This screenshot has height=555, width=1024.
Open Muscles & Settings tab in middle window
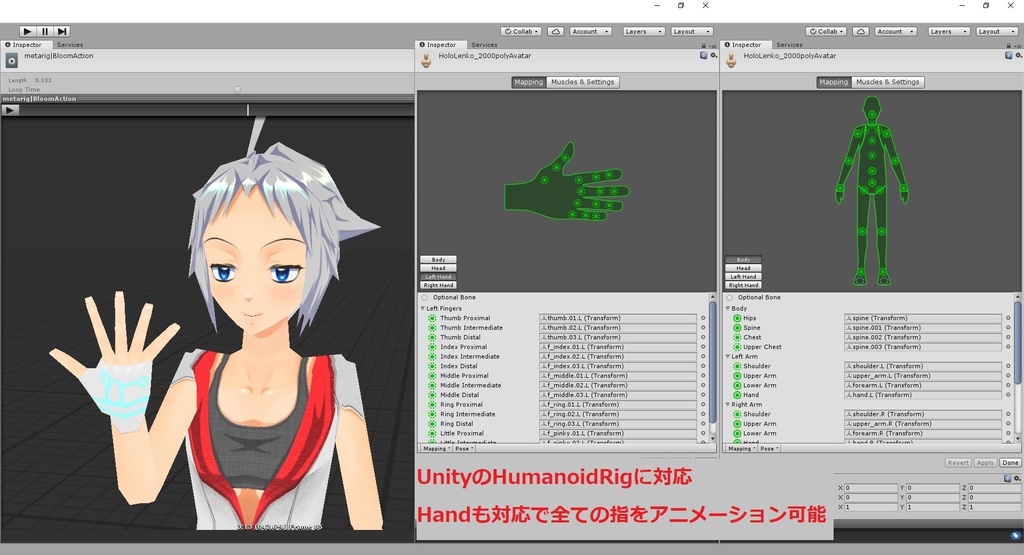(x=583, y=82)
